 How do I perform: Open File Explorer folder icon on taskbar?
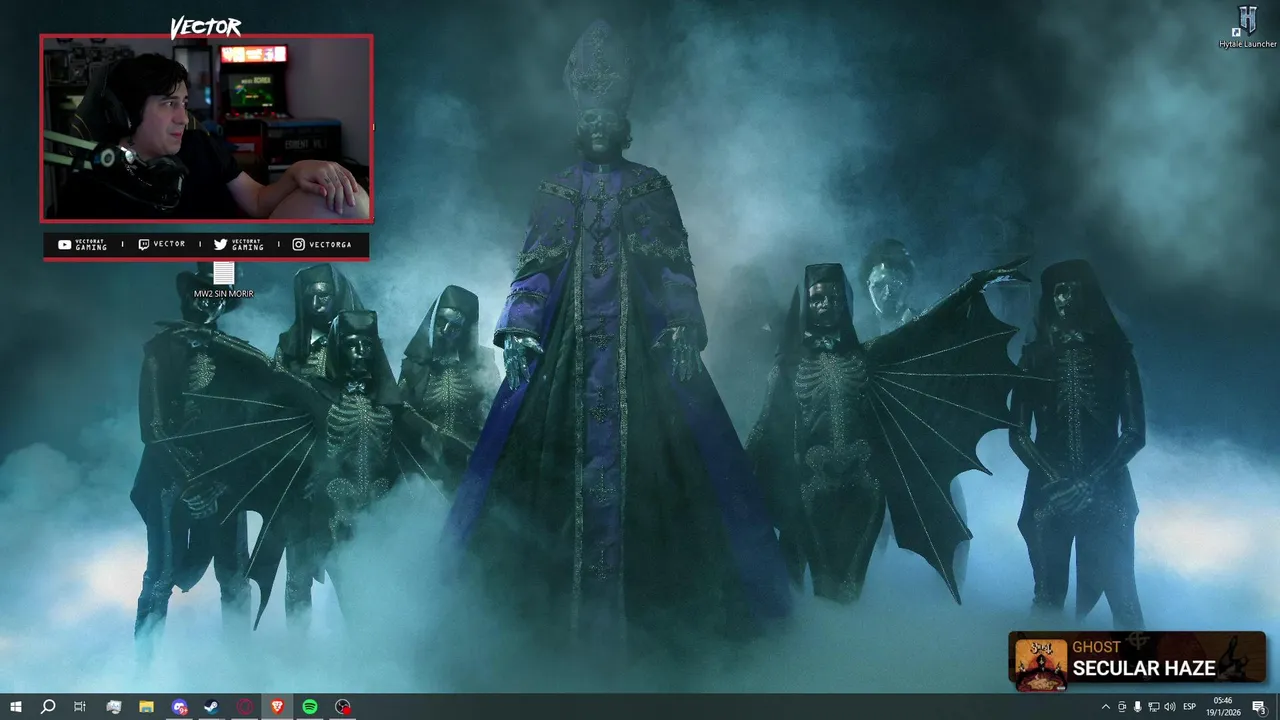(x=146, y=707)
